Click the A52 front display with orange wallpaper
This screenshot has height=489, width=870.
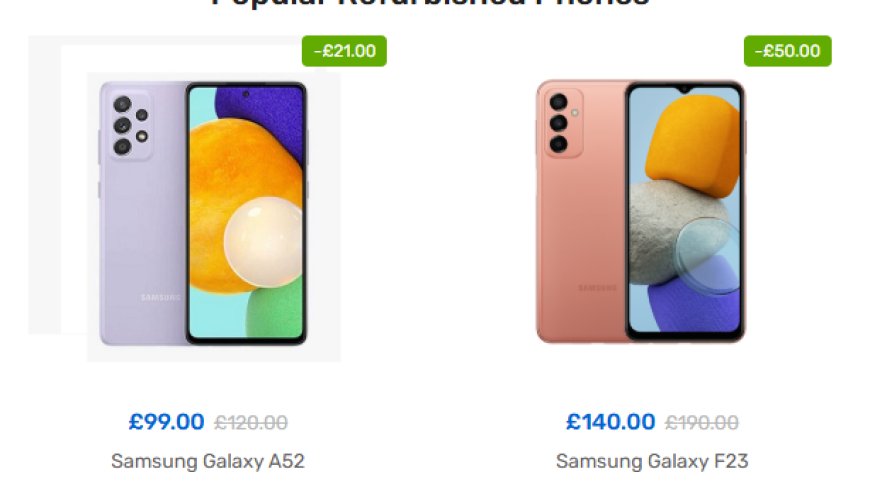coord(246,213)
